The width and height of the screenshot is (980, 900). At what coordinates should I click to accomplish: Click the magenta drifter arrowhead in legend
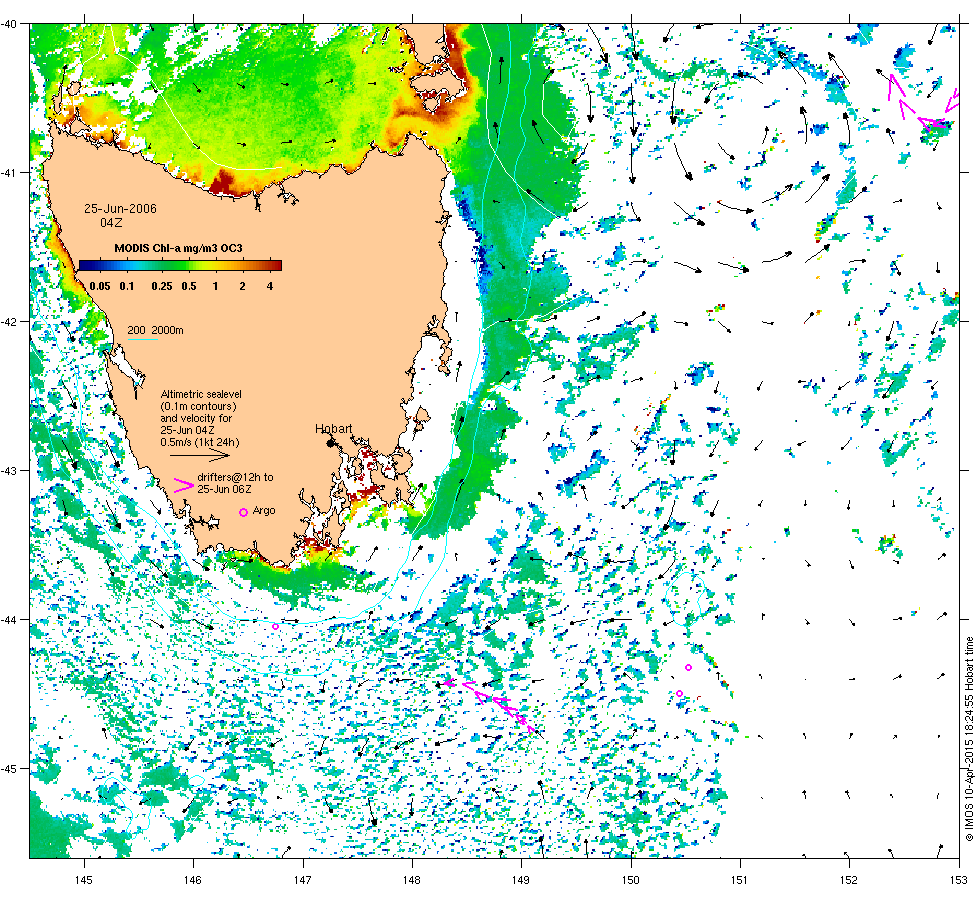click(x=183, y=486)
